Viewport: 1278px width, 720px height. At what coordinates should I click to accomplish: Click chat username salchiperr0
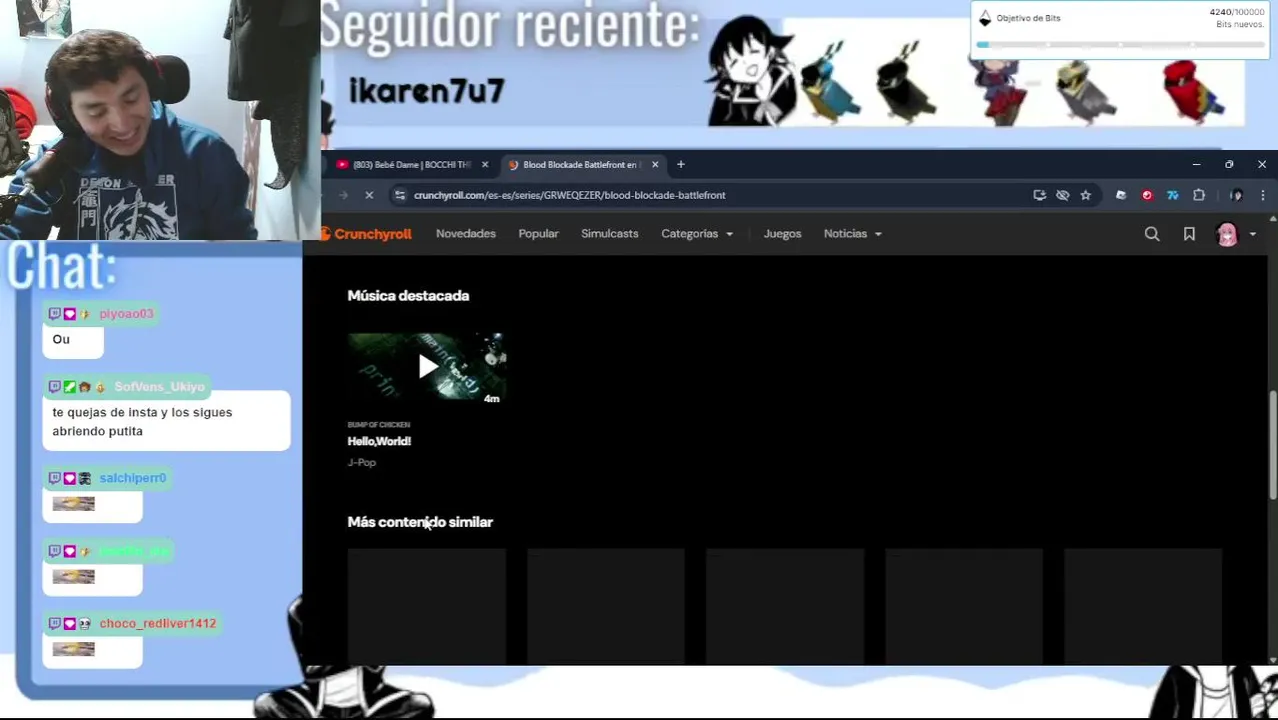point(132,478)
